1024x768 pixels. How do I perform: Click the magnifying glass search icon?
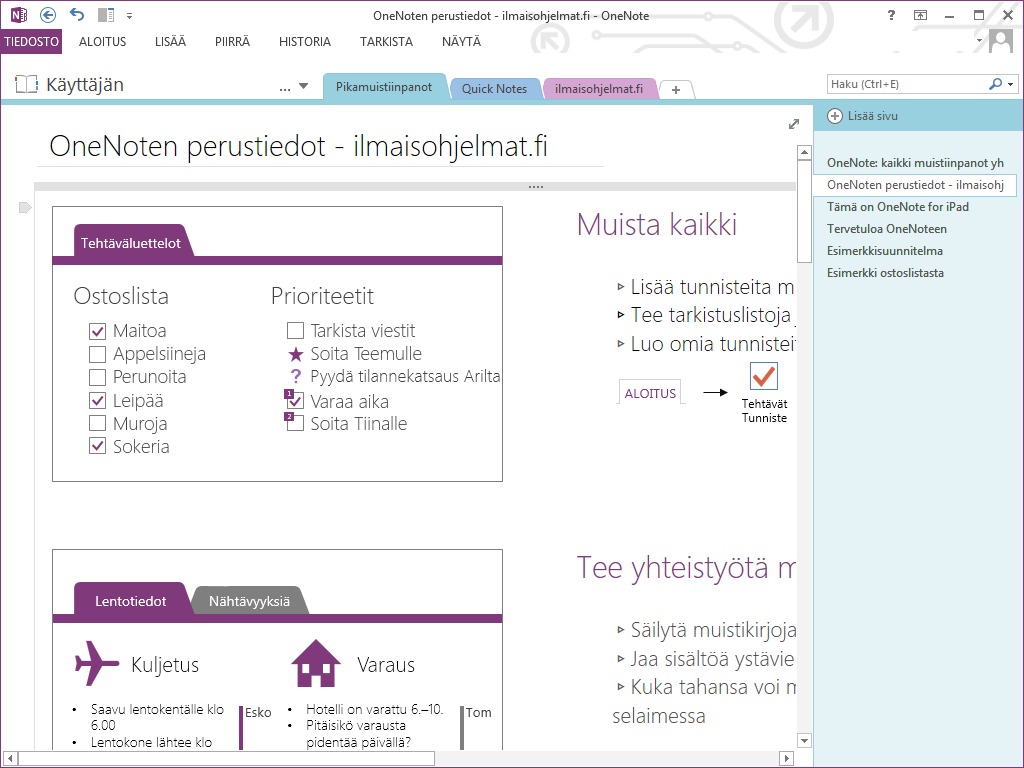pos(995,84)
